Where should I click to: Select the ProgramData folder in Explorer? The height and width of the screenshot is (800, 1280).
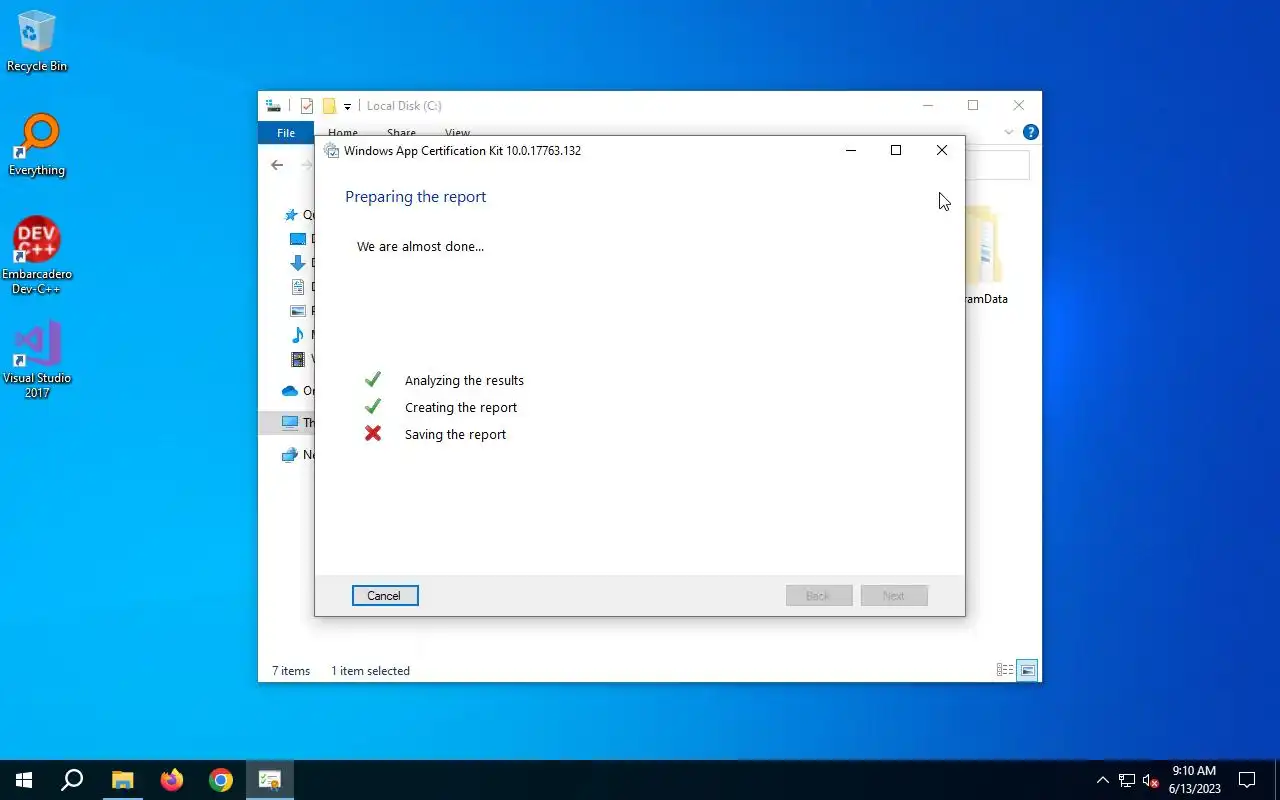click(986, 255)
